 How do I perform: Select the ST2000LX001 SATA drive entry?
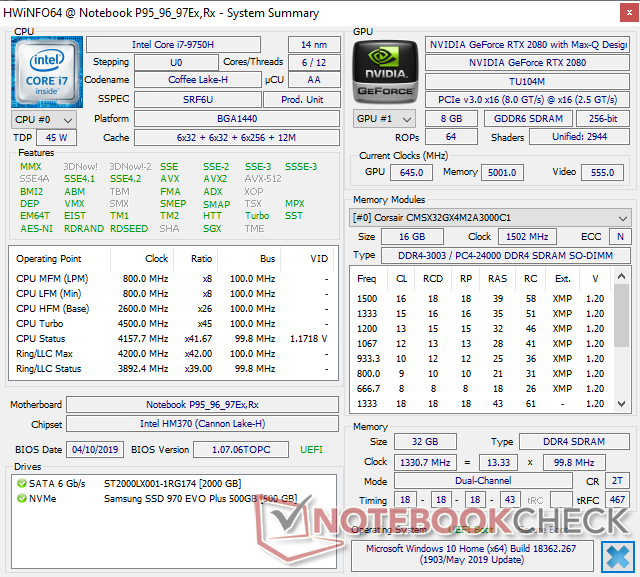click(x=172, y=484)
